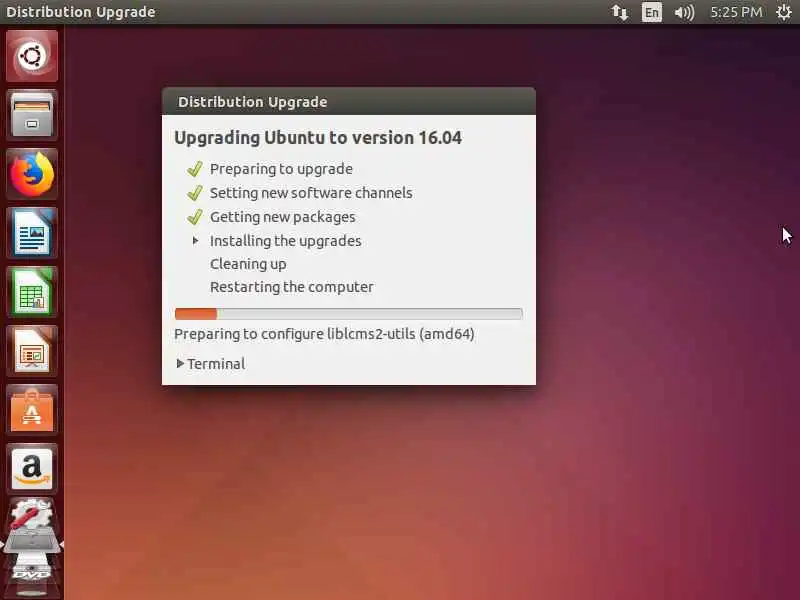
Task: Click the Distribution Upgrade dialog title bar
Action: 348,102
